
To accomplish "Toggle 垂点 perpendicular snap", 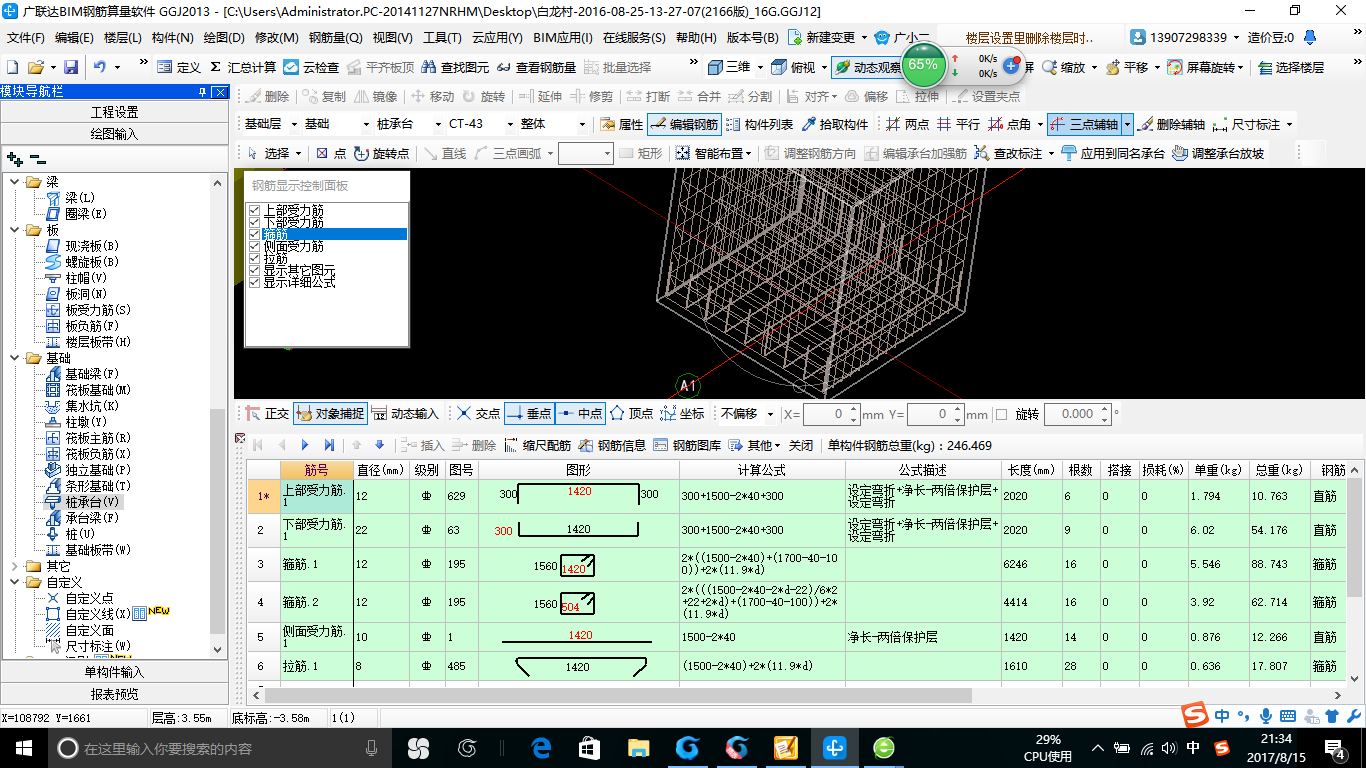I will 529,414.
